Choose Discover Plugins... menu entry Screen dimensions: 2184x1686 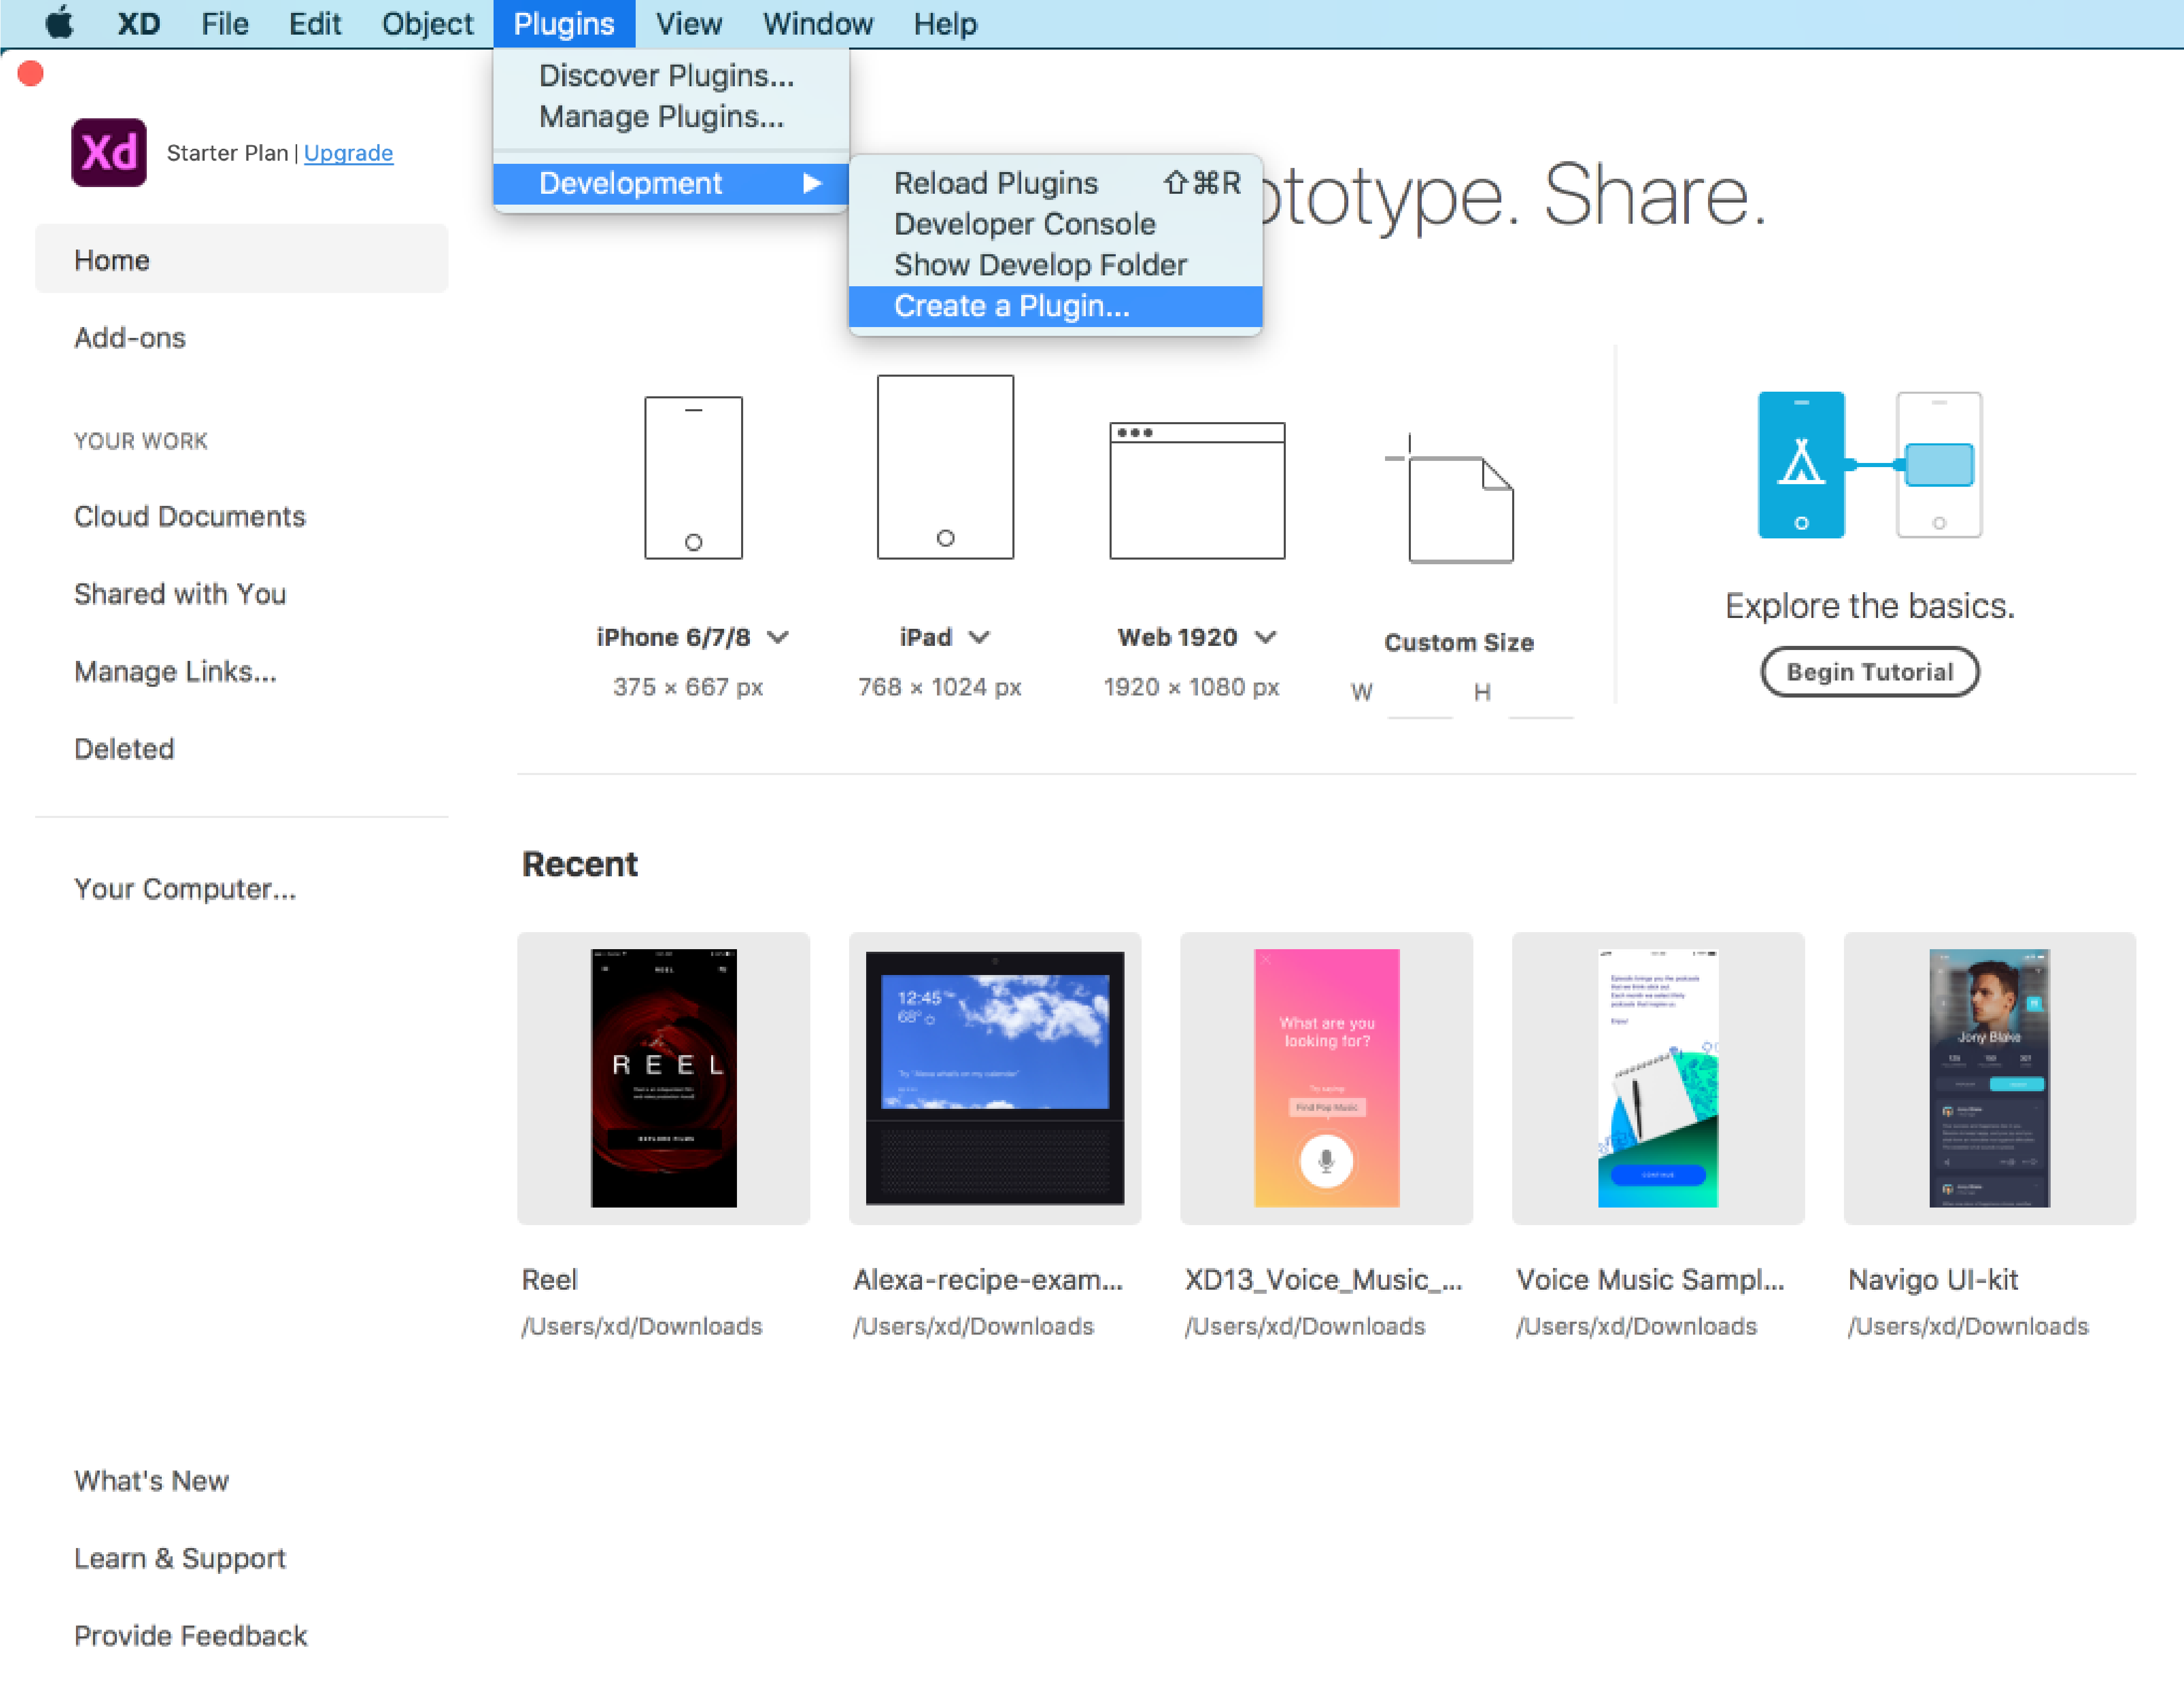(x=671, y=75)
